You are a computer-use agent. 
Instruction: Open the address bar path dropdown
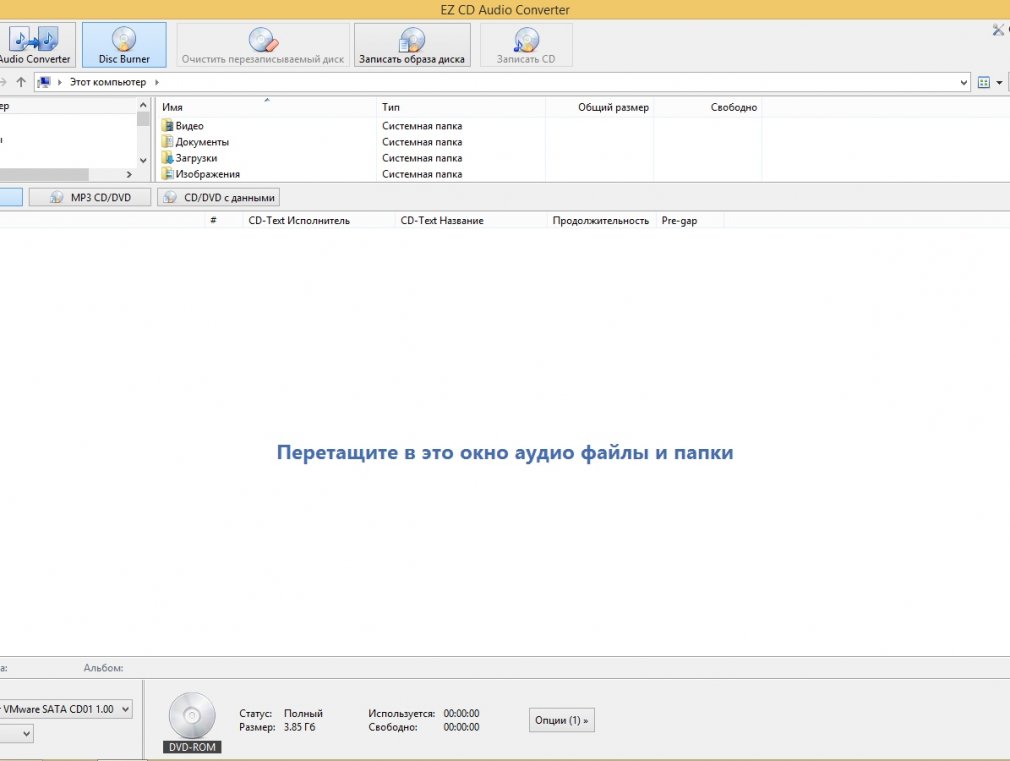[x=964, y=82]
